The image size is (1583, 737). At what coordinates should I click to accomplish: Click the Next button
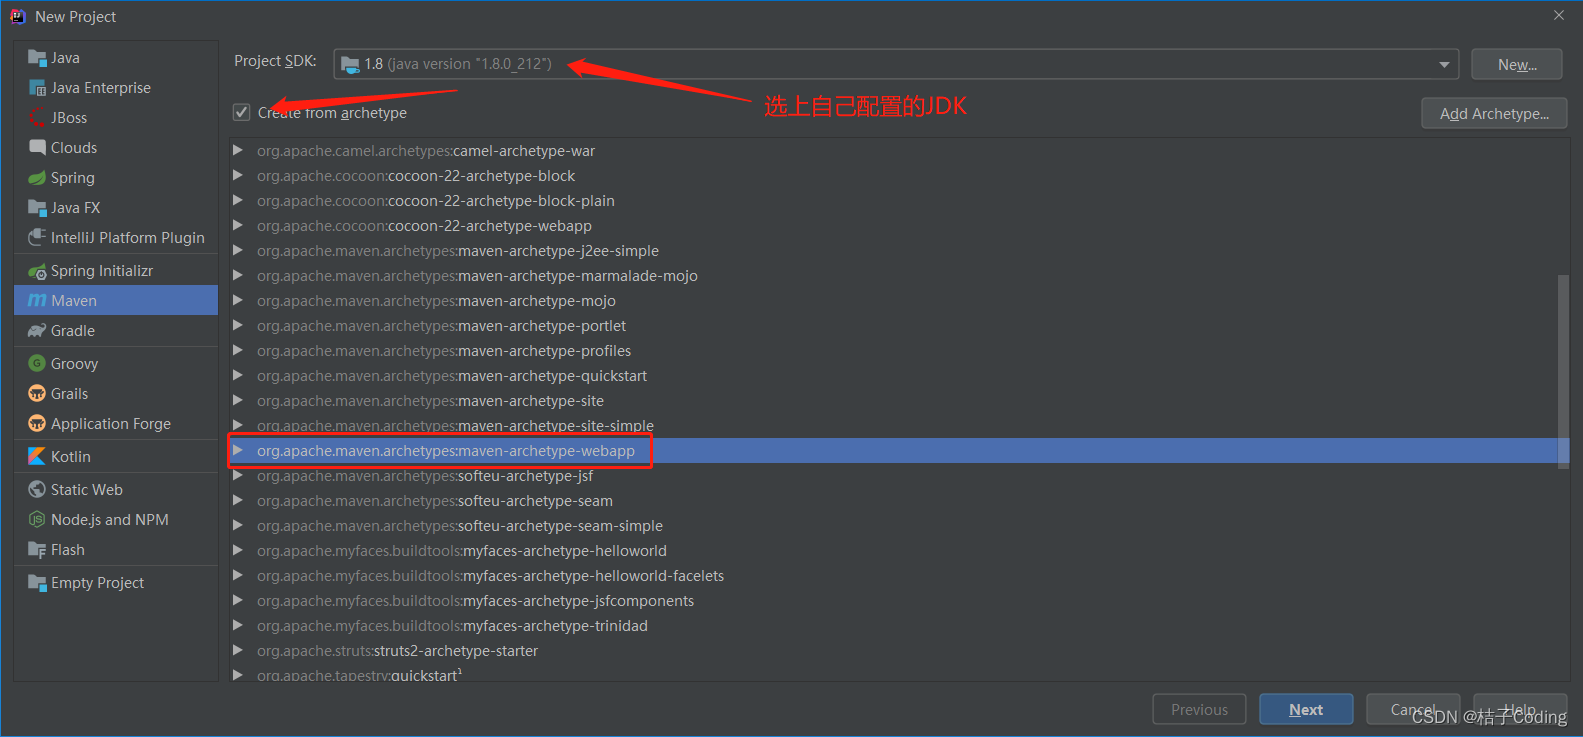point(1306,709)
